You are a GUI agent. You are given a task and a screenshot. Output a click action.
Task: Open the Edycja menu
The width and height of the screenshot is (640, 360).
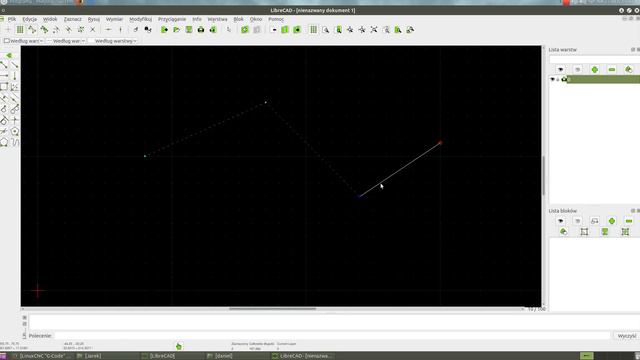click(x=29, y=19)
